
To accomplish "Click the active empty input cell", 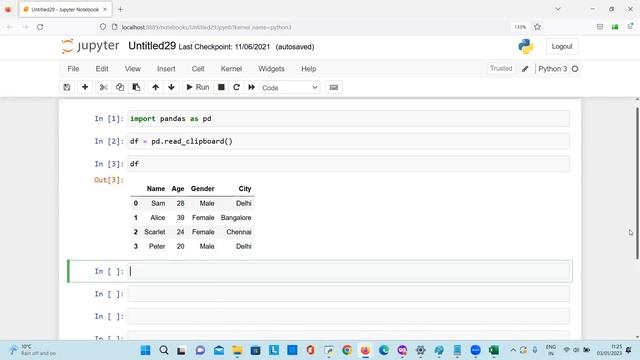I will point(348,271).
